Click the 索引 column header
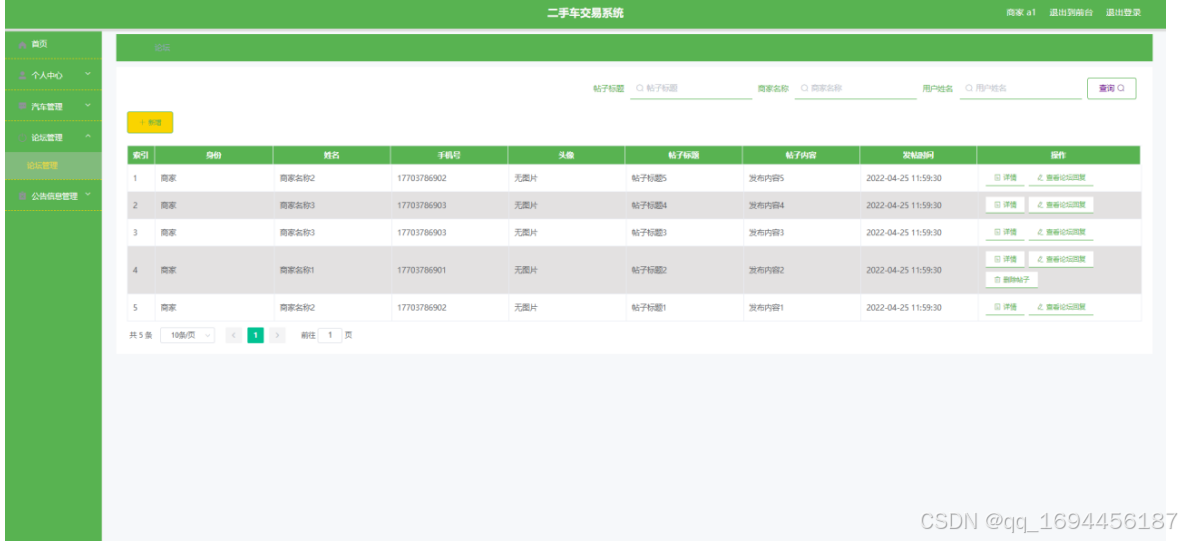 coord(140,155)
